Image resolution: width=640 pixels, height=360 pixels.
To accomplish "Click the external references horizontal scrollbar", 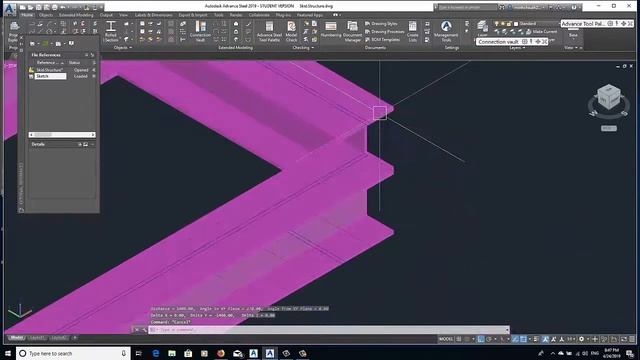I will (62, 135).
